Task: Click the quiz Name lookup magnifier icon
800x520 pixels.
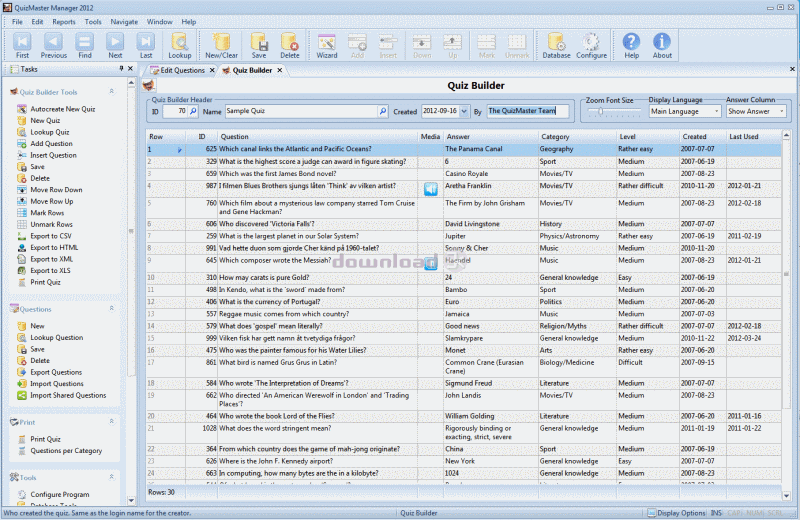Action: [383, 111]
